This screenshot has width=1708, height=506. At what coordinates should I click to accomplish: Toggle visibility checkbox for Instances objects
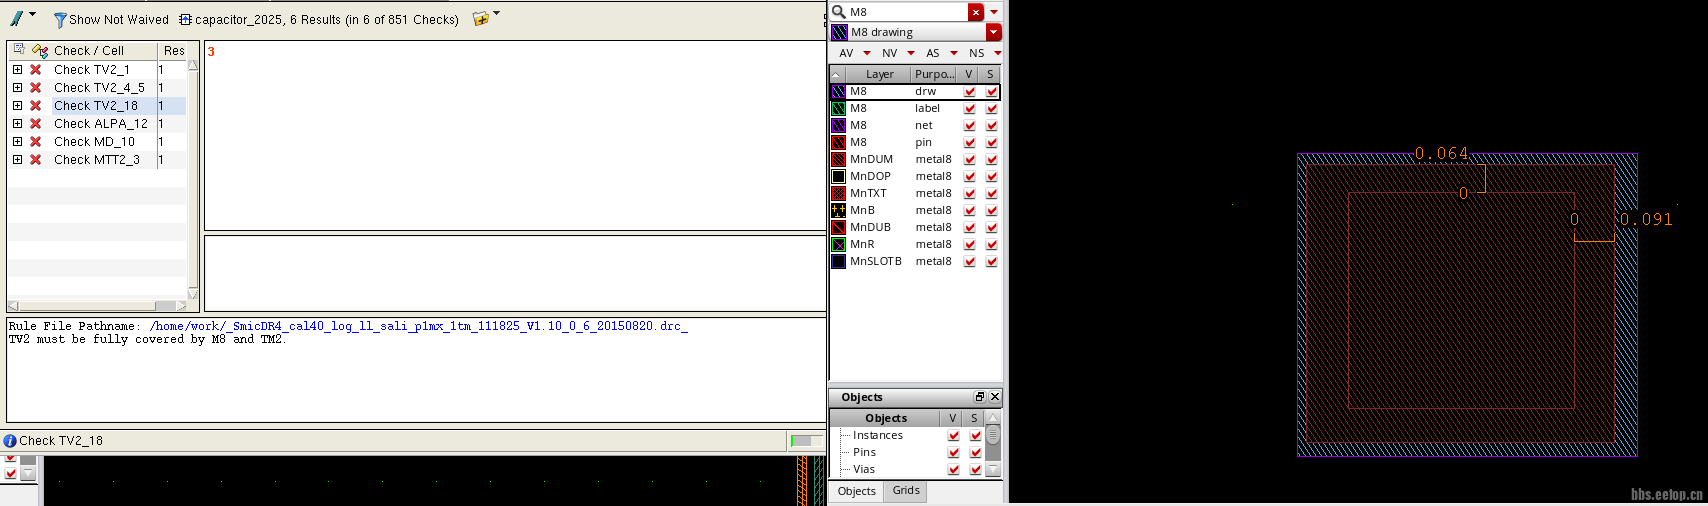point(953,436)
